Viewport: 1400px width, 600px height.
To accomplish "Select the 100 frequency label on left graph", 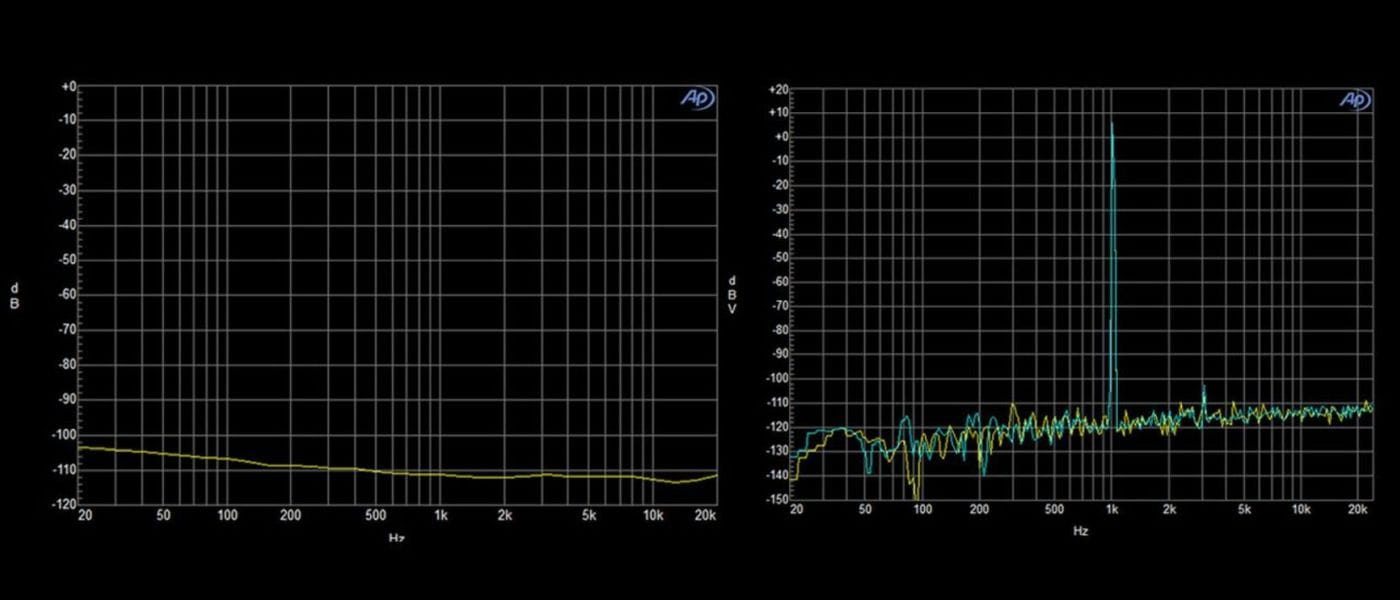I will (227, 516).
